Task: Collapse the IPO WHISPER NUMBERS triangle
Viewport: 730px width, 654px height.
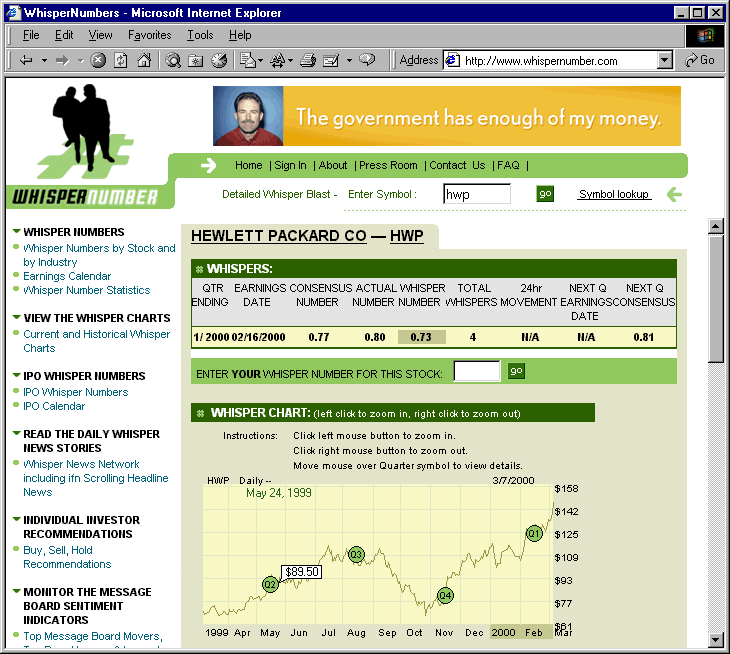Action: tap(16, 375)
